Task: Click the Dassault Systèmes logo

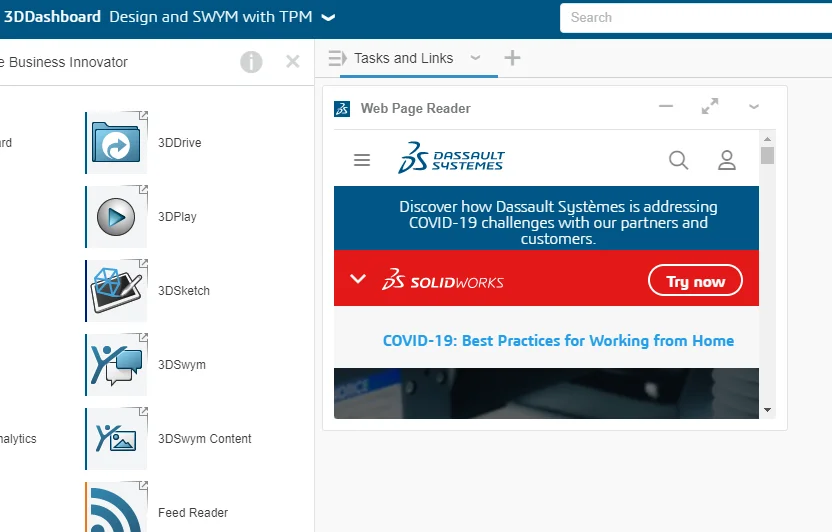Action: click(451, 158)
